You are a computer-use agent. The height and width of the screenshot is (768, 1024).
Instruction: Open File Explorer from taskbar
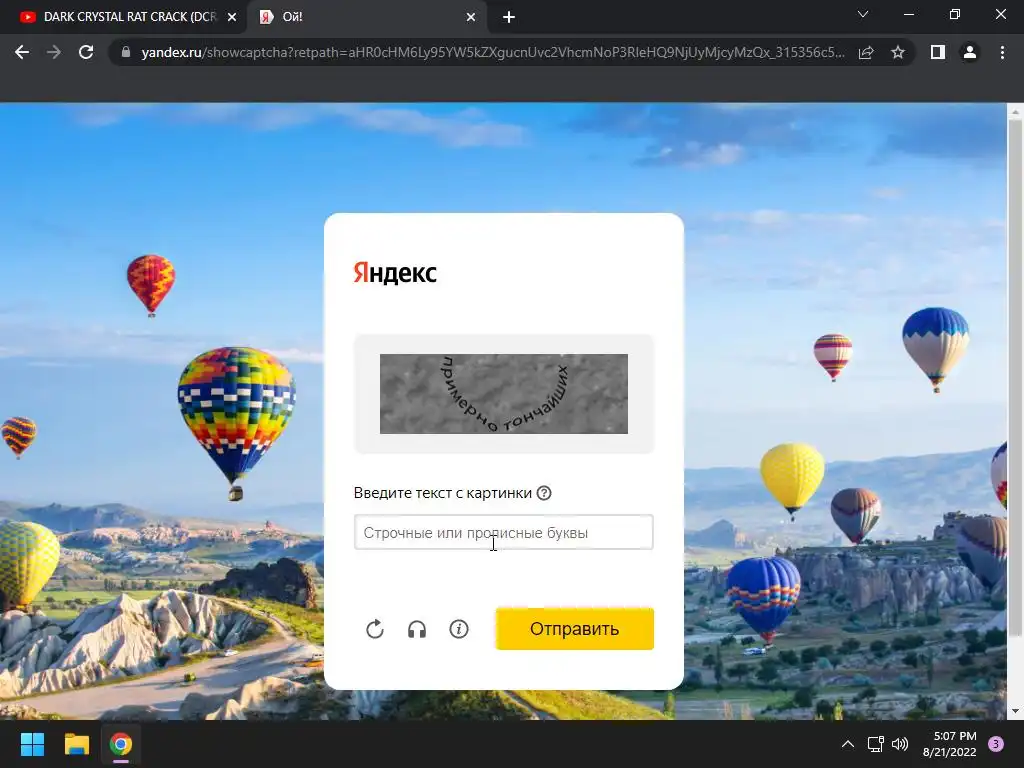76,744
